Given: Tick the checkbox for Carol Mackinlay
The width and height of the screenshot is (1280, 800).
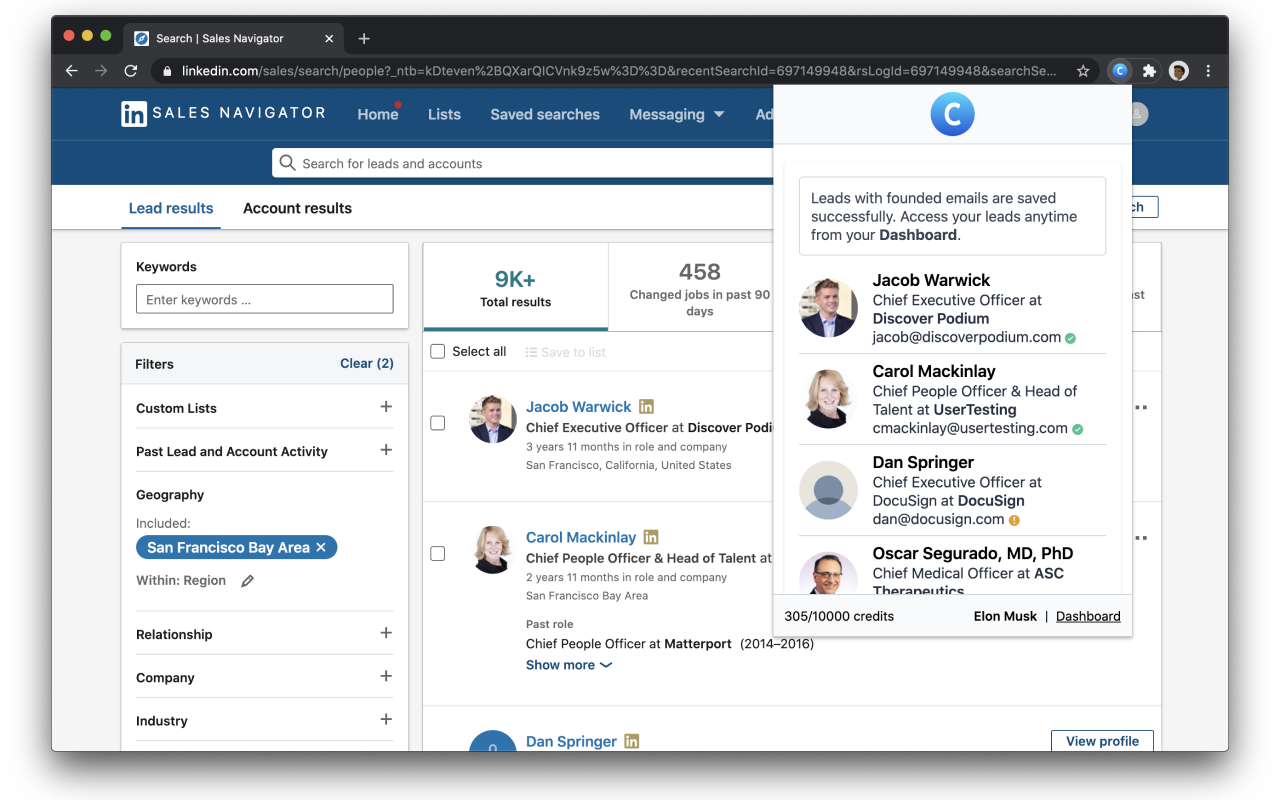Looking at the screenshot, I should pyautogui.click(x=438, y=553).
